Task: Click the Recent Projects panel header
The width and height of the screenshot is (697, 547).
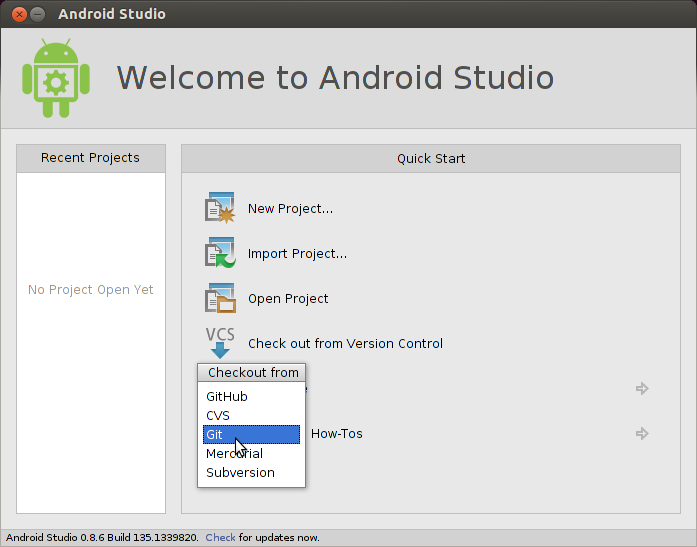Action: 90,158
